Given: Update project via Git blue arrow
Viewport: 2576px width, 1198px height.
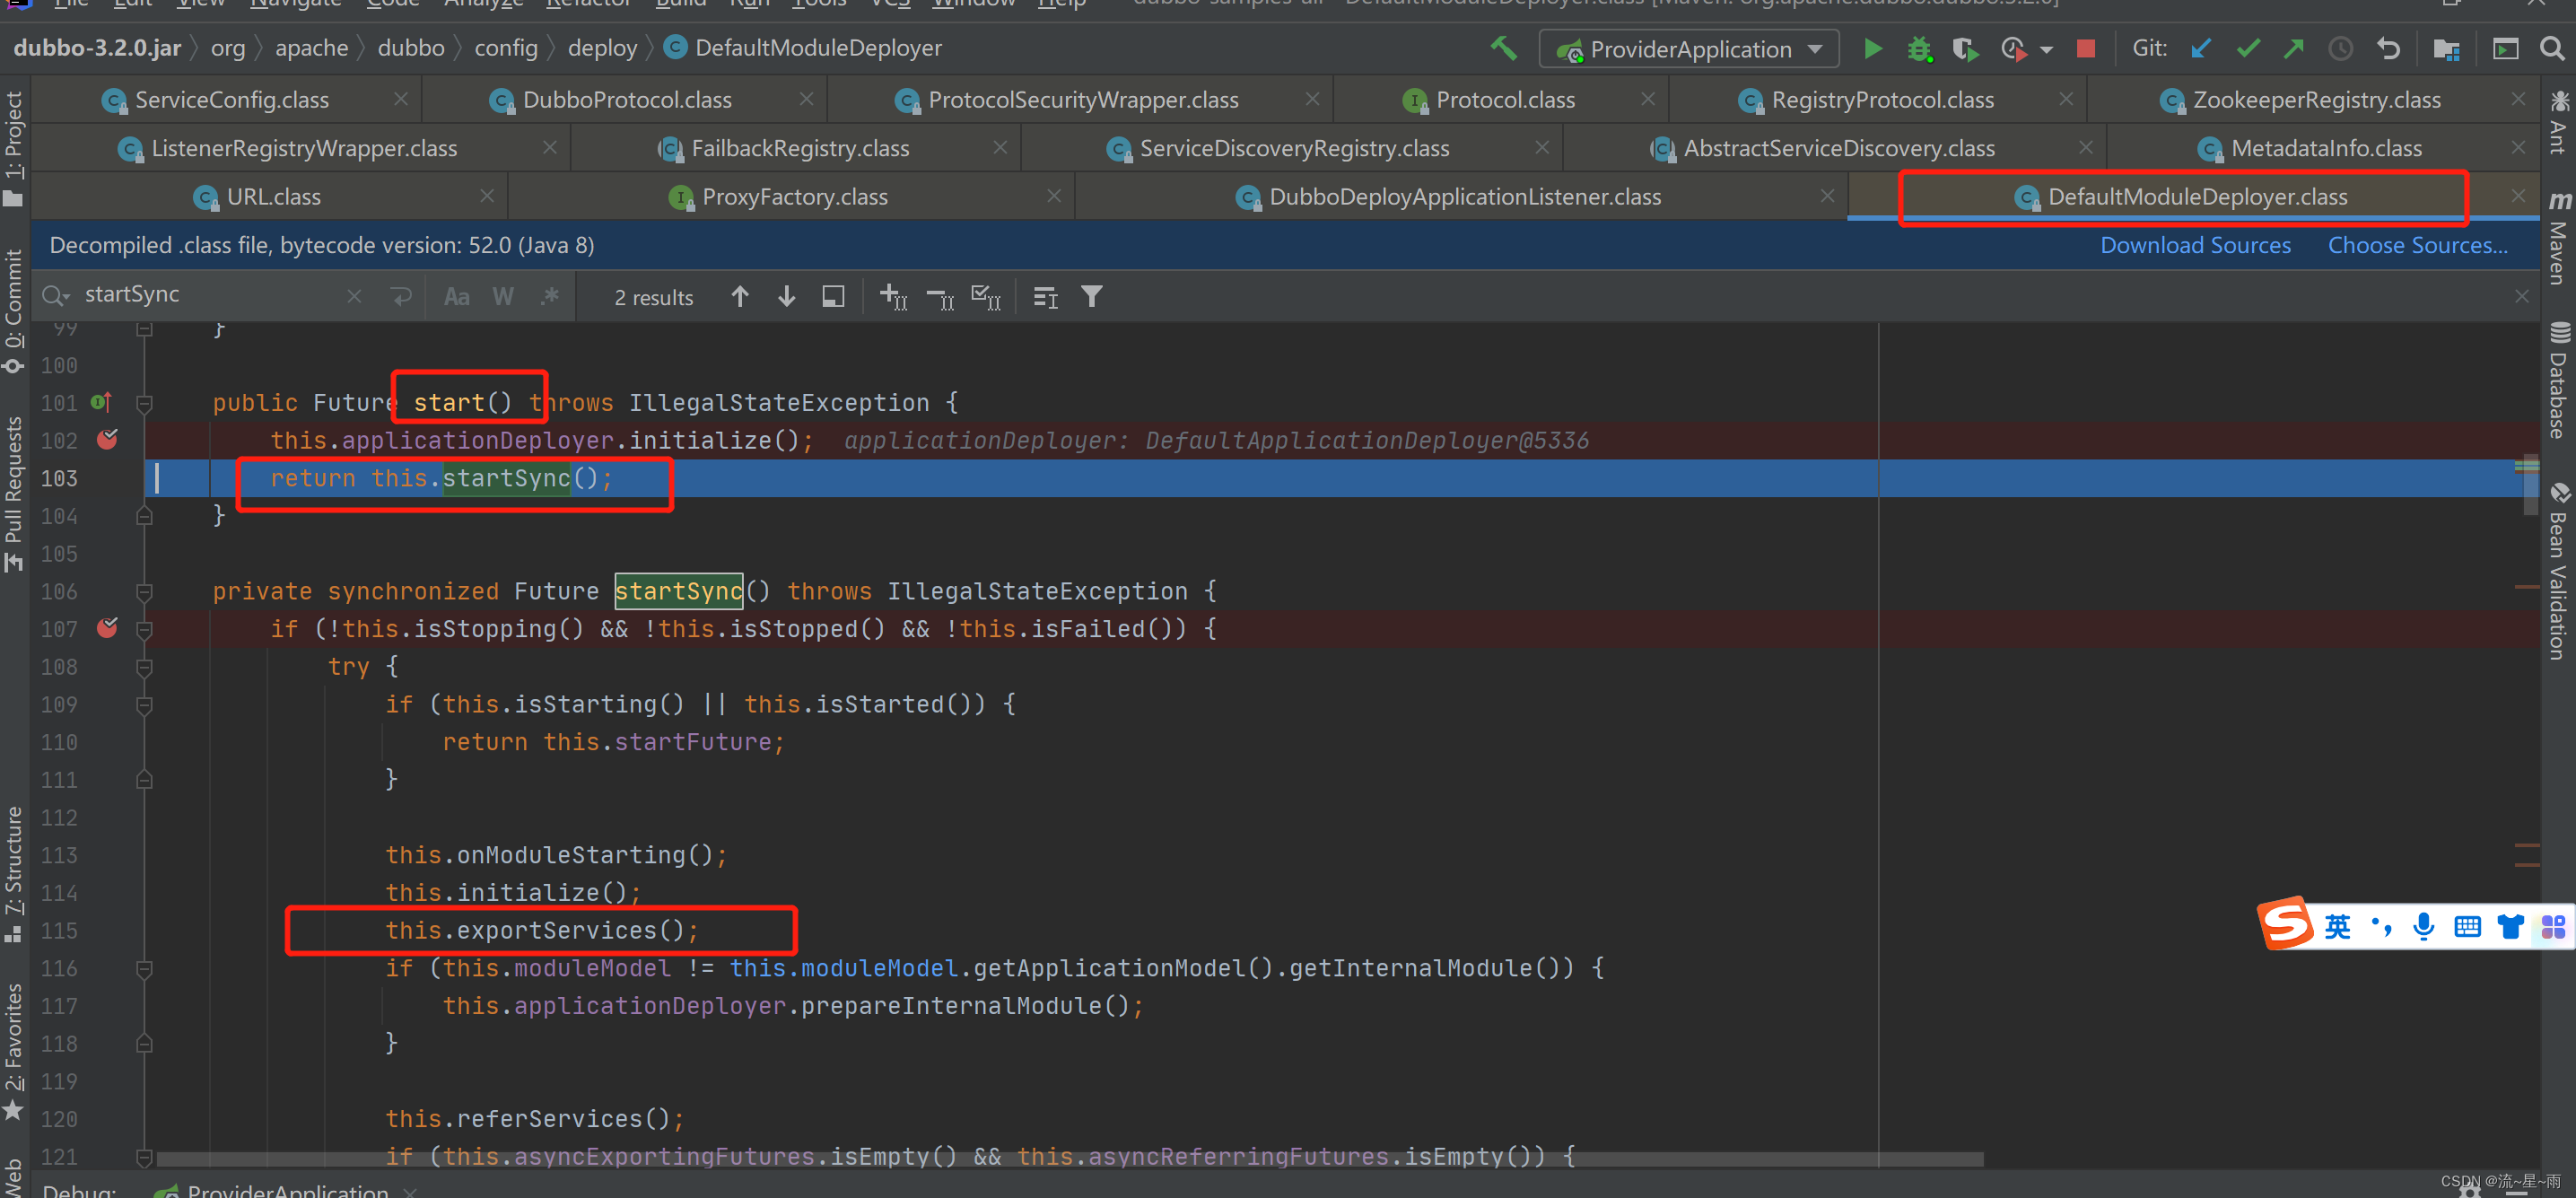Looking at the screenshot, I should [x=2200, y=48].
